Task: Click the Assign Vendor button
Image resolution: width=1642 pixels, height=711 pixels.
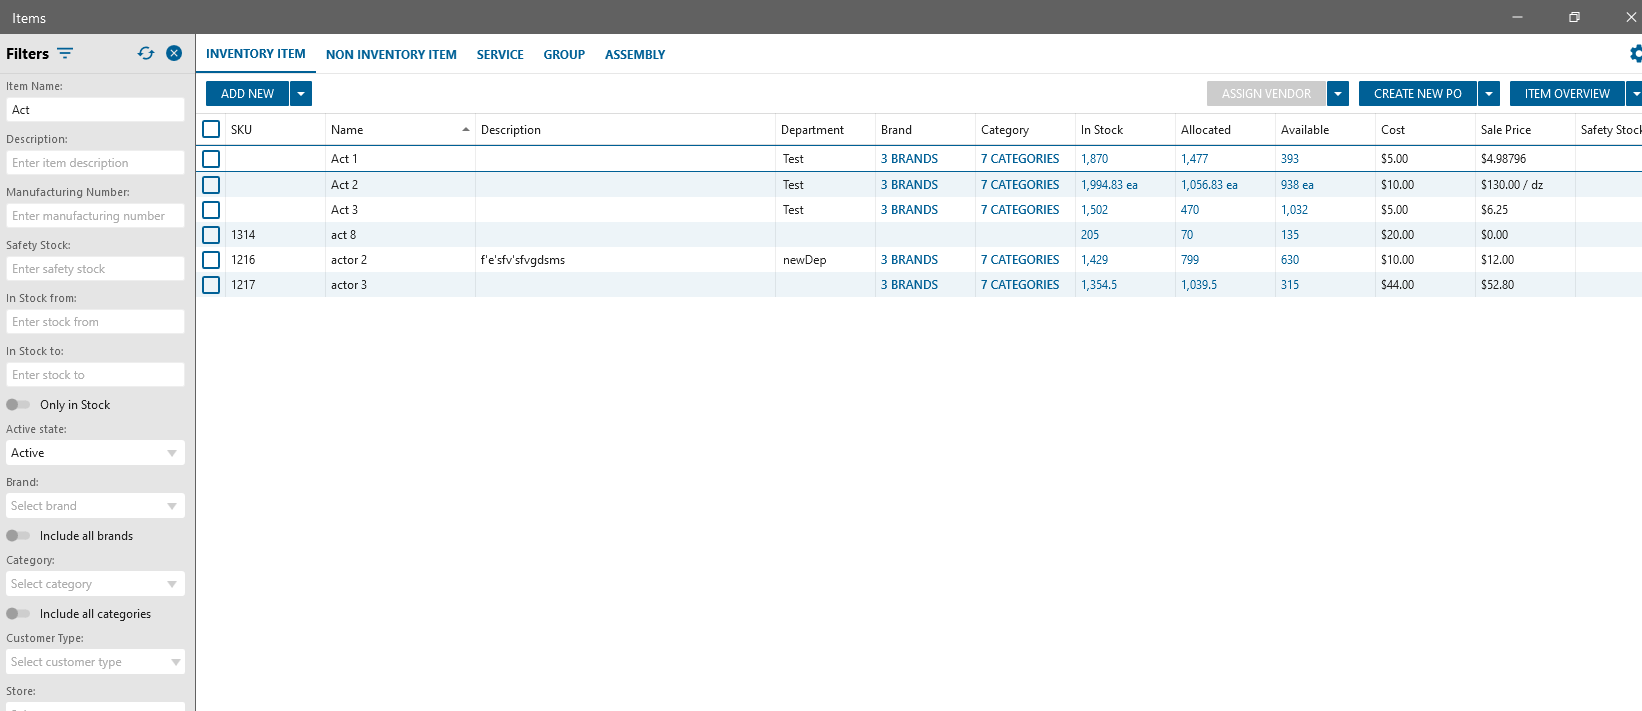Action: [1266, 94]
